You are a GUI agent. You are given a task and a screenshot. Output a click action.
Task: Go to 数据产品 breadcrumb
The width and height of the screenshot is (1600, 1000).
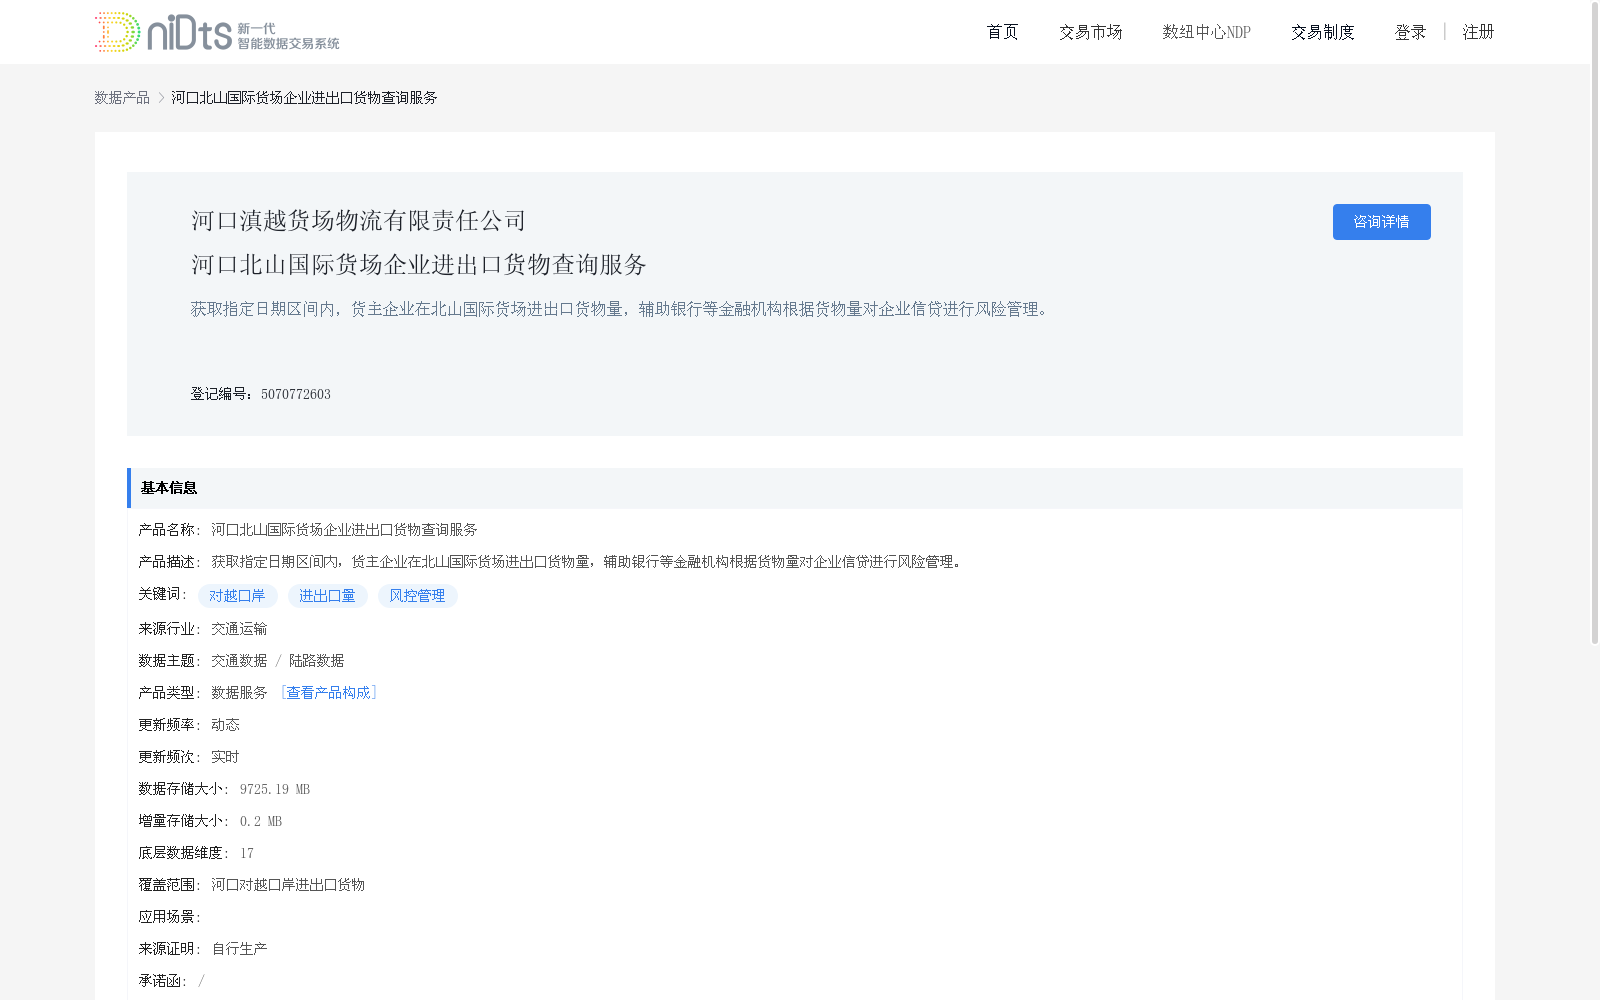[x=122, y=97]
